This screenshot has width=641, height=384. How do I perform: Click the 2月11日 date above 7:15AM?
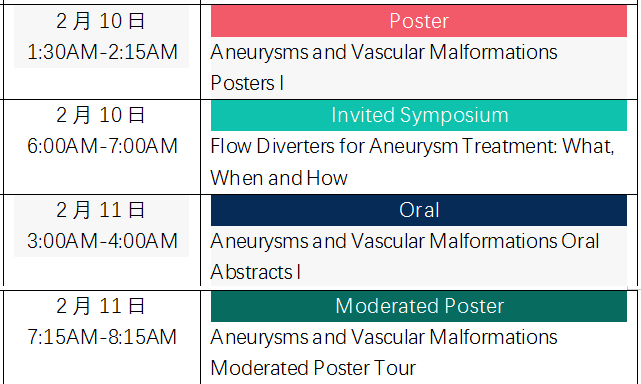101,306
